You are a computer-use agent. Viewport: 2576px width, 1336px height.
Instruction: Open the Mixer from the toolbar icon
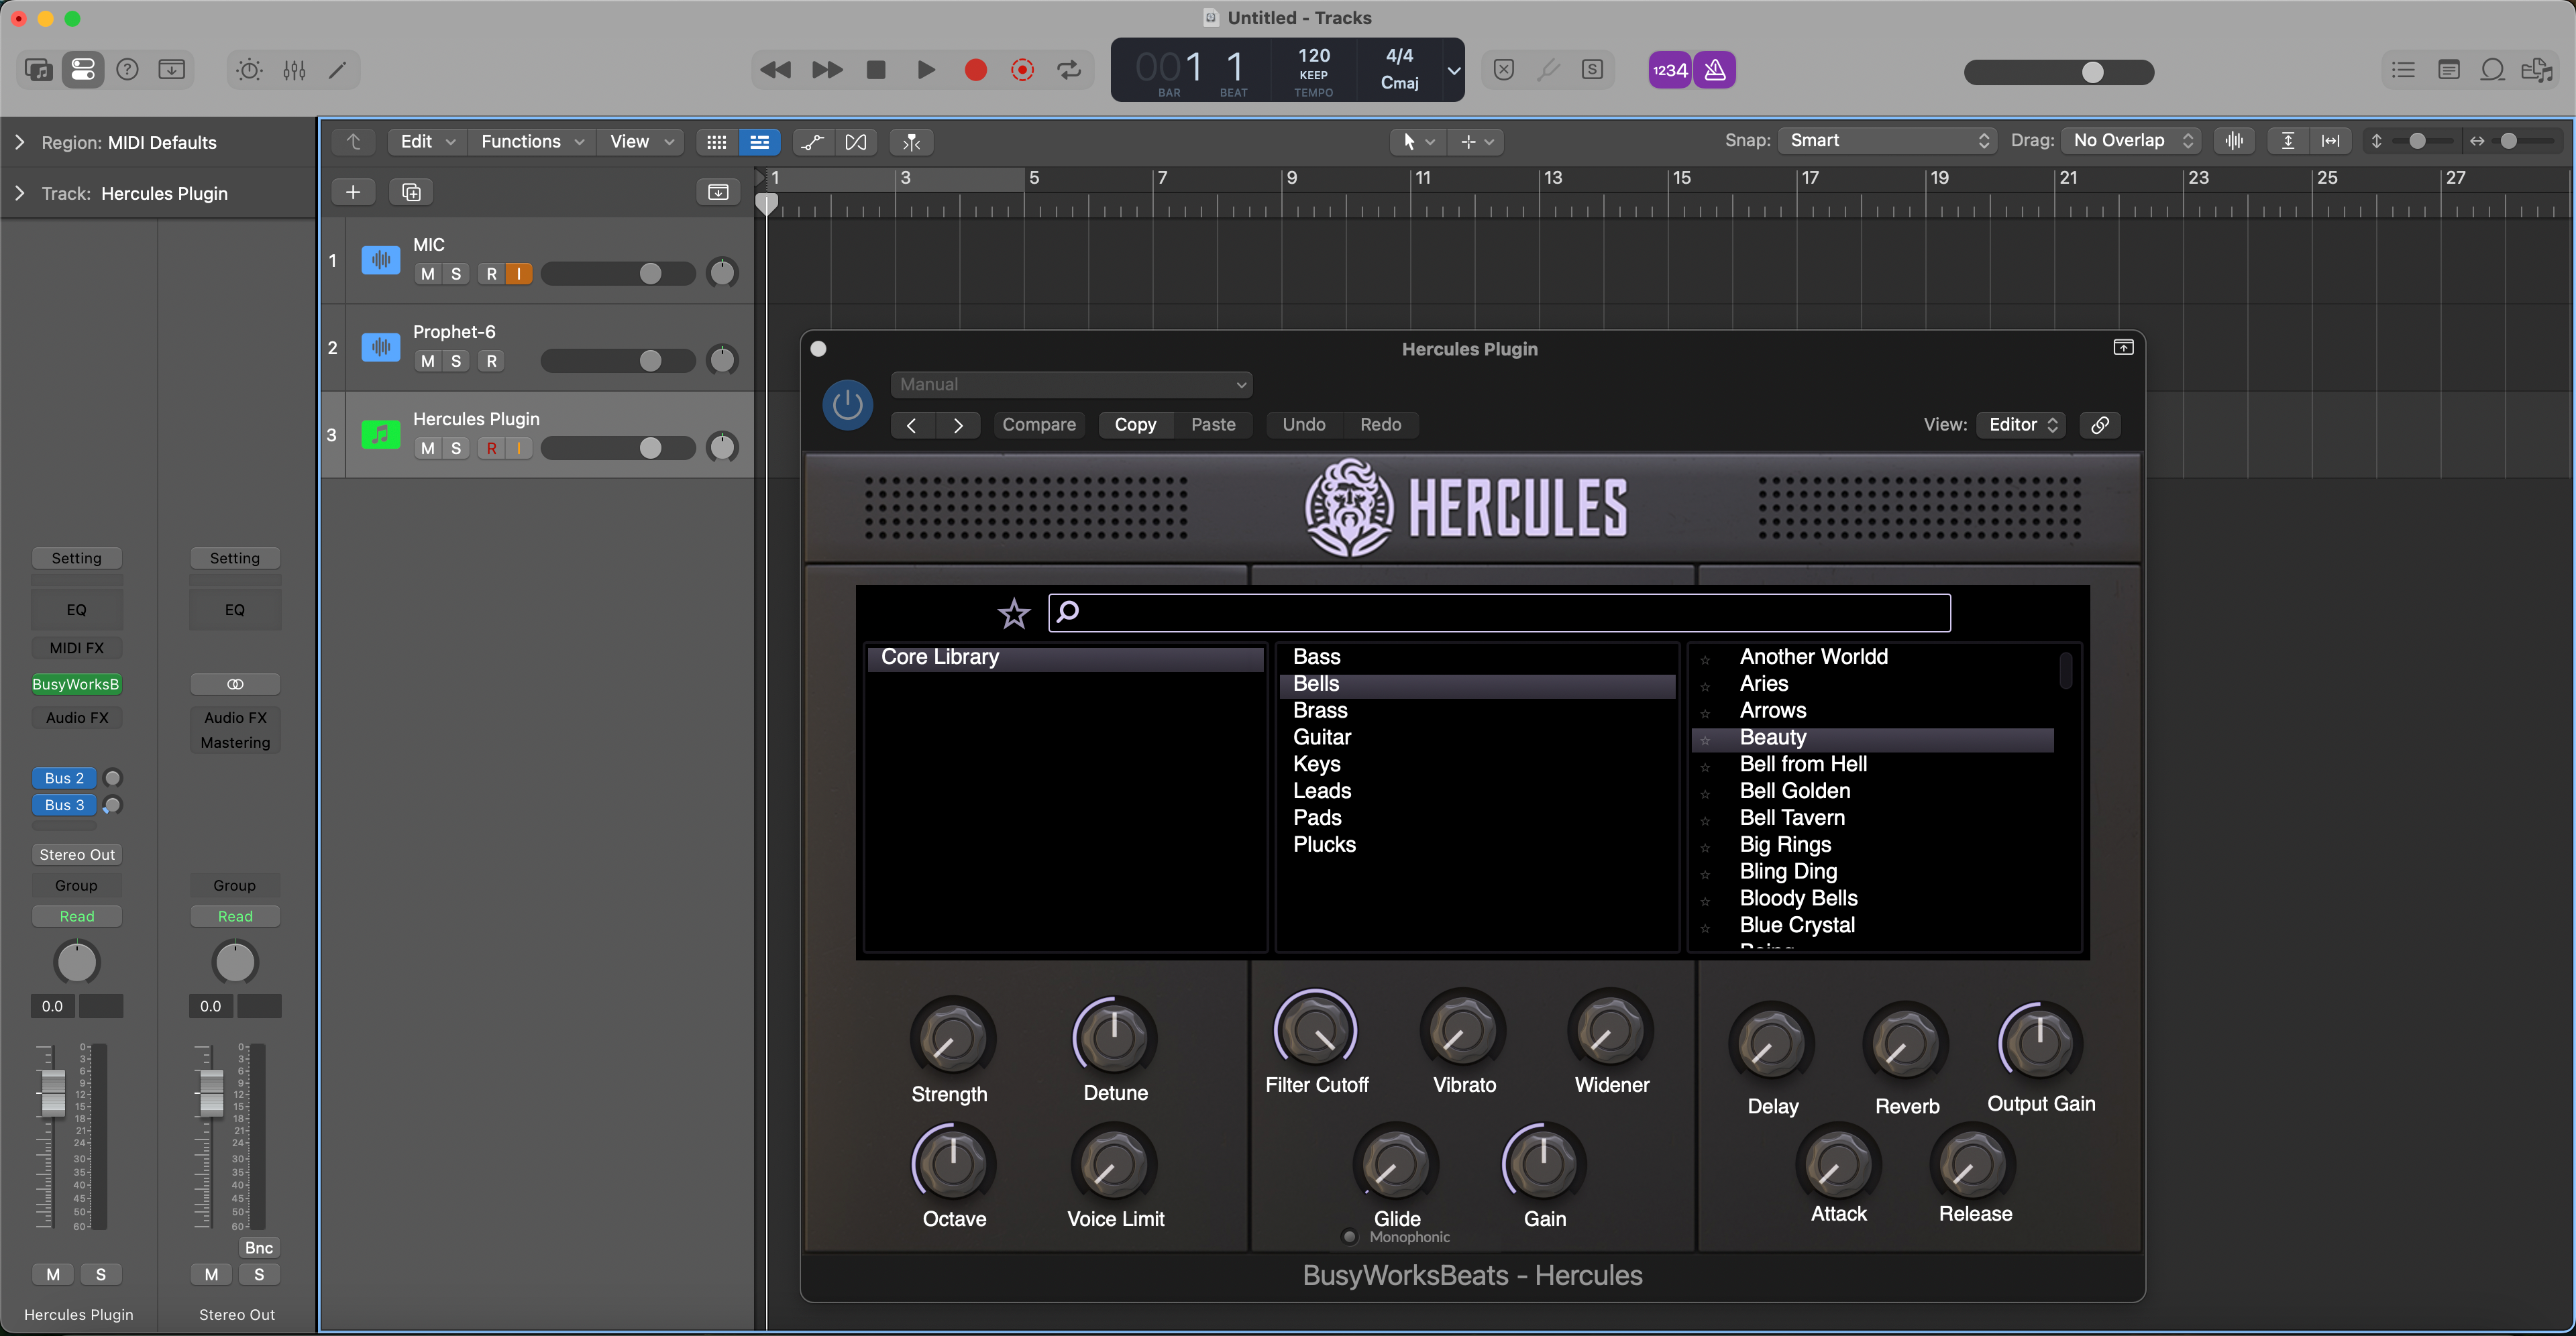point(294,70)
